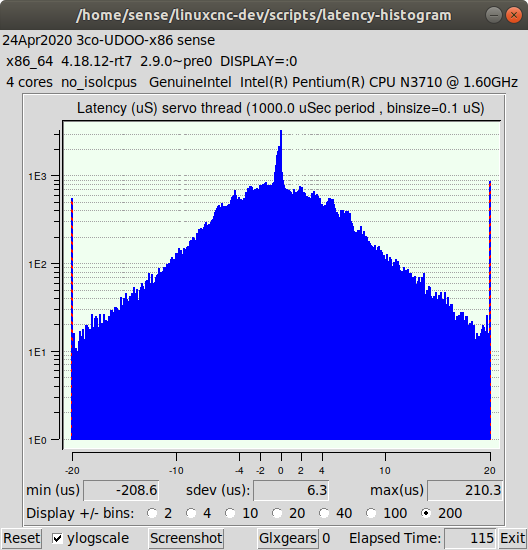The height and width of the screenshot is (550, 528).
Task: Take a capture with the Screenshot button
Action: pyautogui.click(x=186, y=538)
